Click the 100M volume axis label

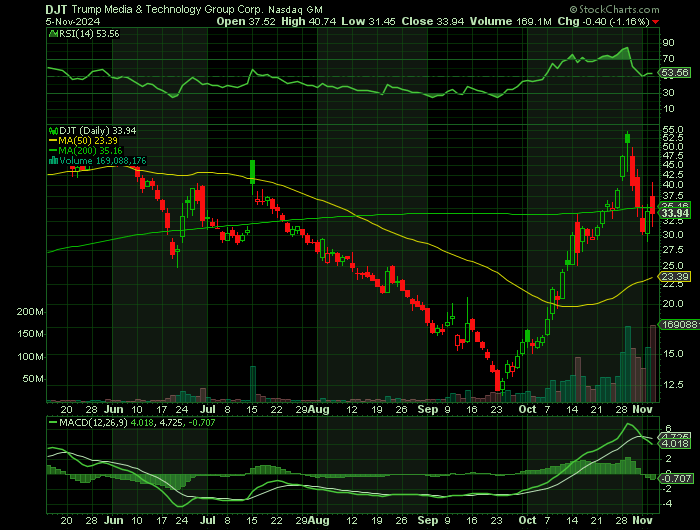[x=30, y=357]
